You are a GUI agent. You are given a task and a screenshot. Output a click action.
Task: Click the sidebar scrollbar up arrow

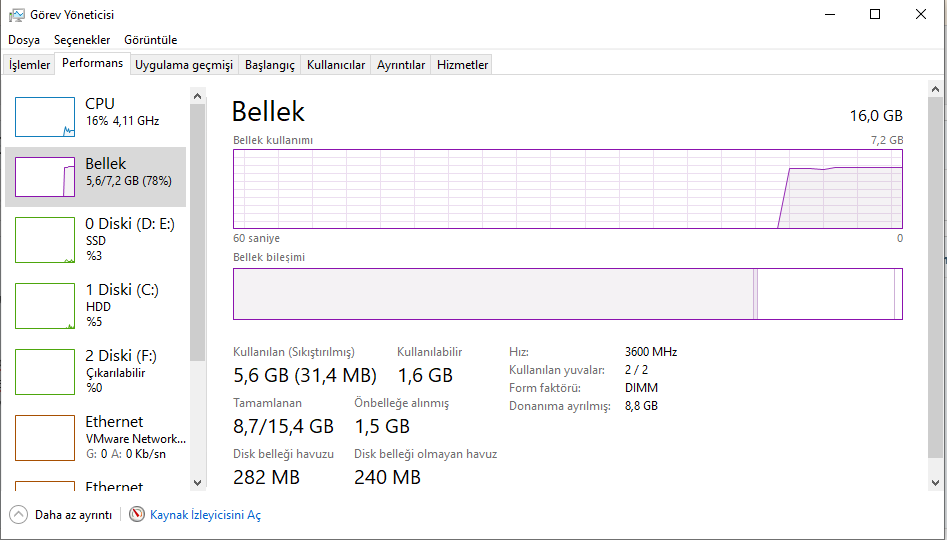[197, 94]
